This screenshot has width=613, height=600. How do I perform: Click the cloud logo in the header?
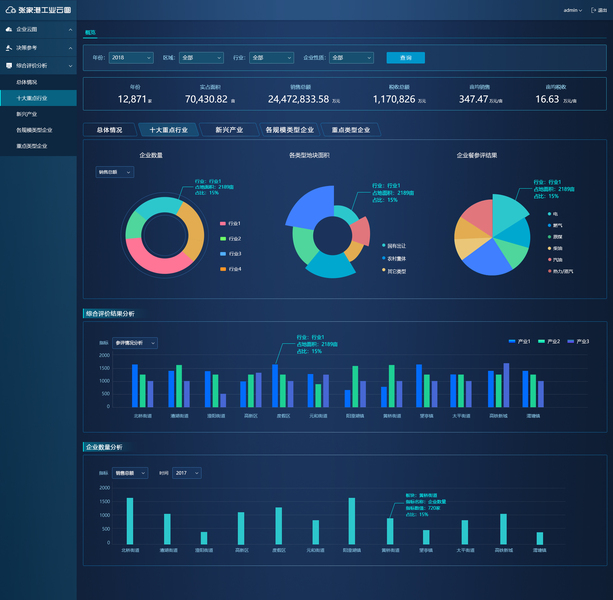pos(11,9)
